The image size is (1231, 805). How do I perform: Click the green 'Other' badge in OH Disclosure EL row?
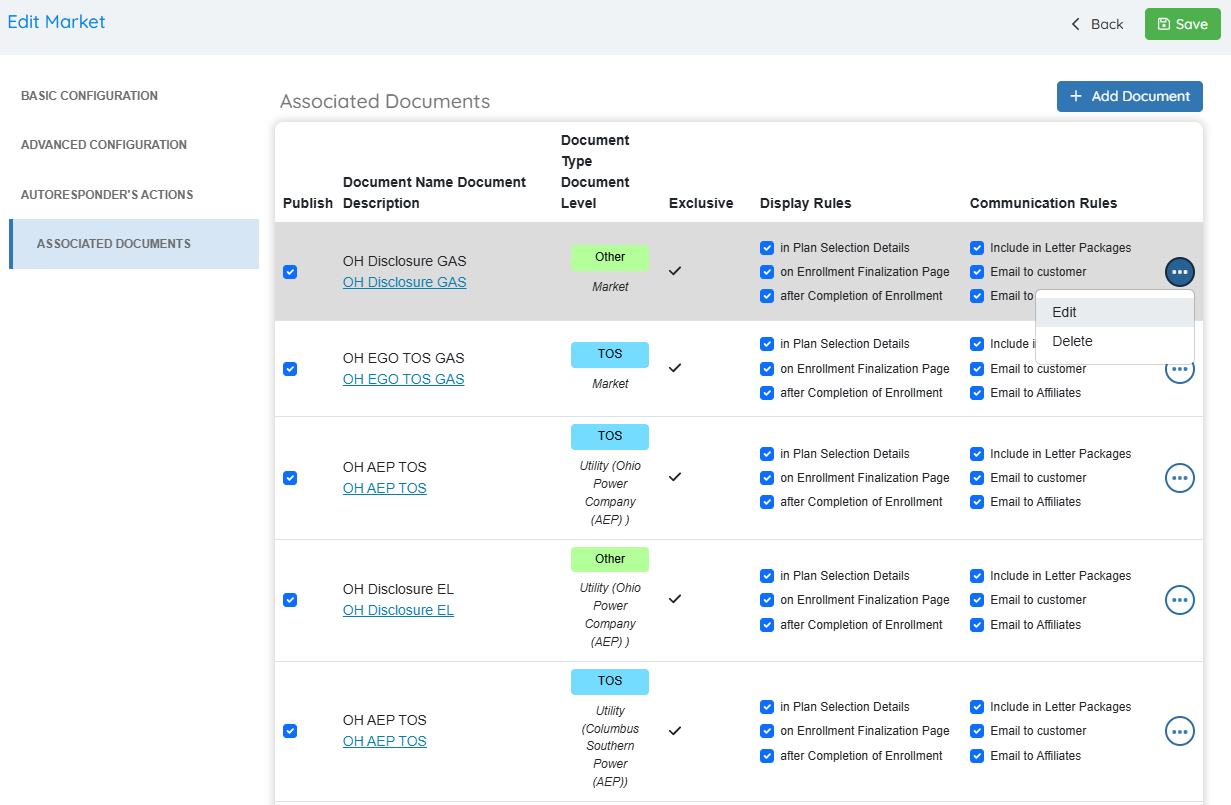tap(610, 559)
